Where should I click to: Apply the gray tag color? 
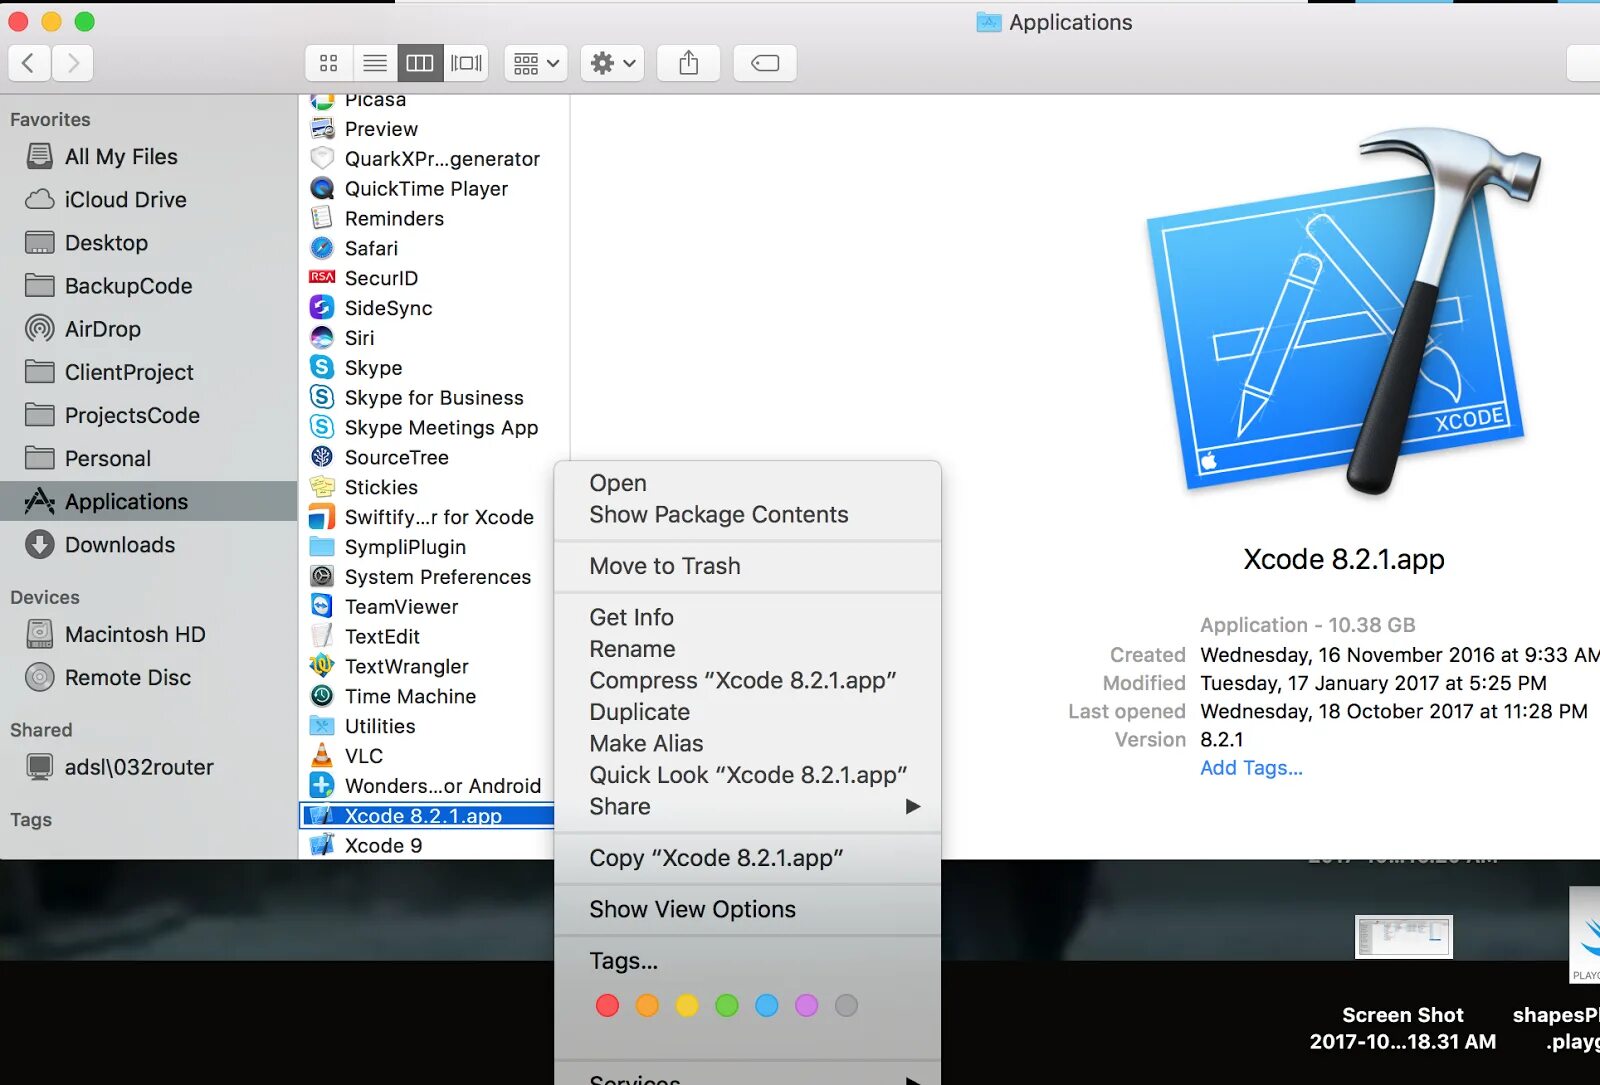click(846, 1006)
